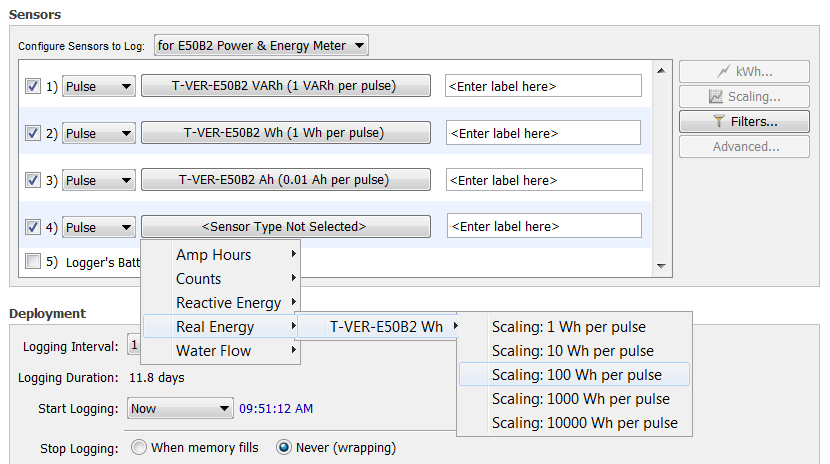This screenshot has width=830, height=464.
Task: Click the Filters funnel icon button
Action: (744, 122)
